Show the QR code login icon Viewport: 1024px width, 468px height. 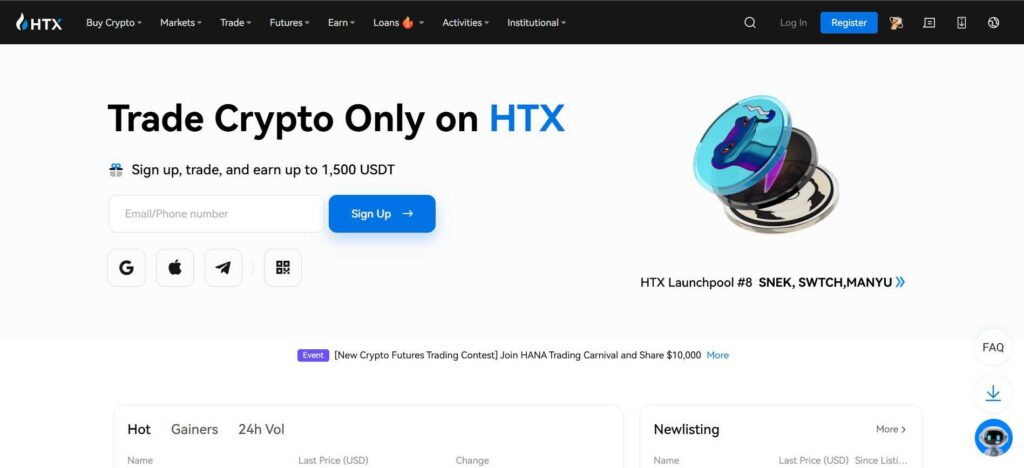pyautogui.click(x=283, y=268)
